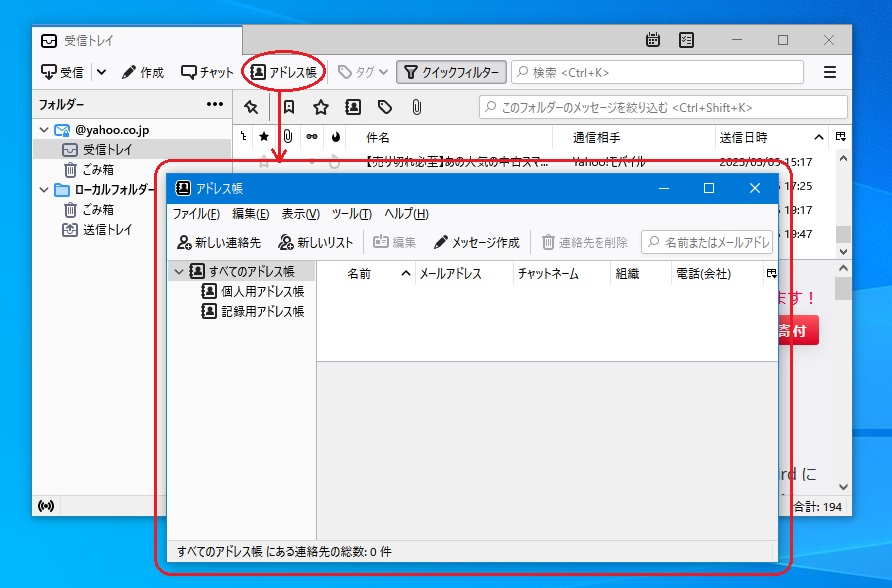Toggle the starred messages quick filter

(320, 107)
